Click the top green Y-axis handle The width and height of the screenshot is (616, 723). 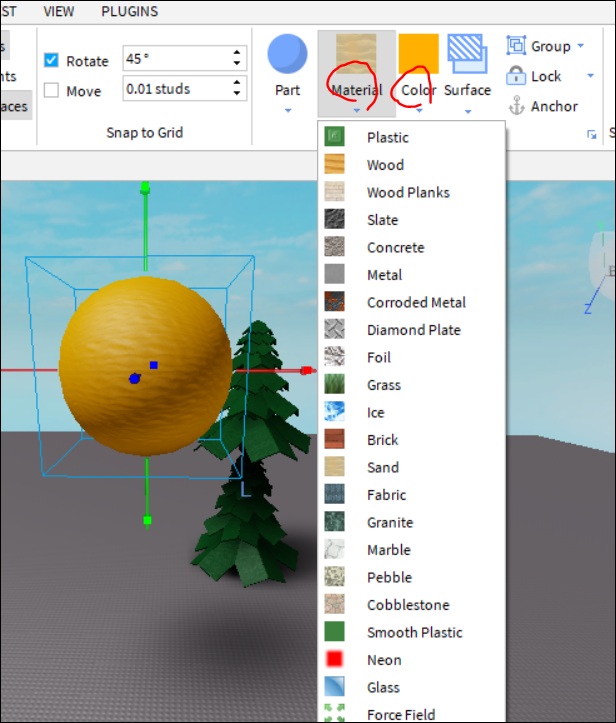(x=145, y=187)
